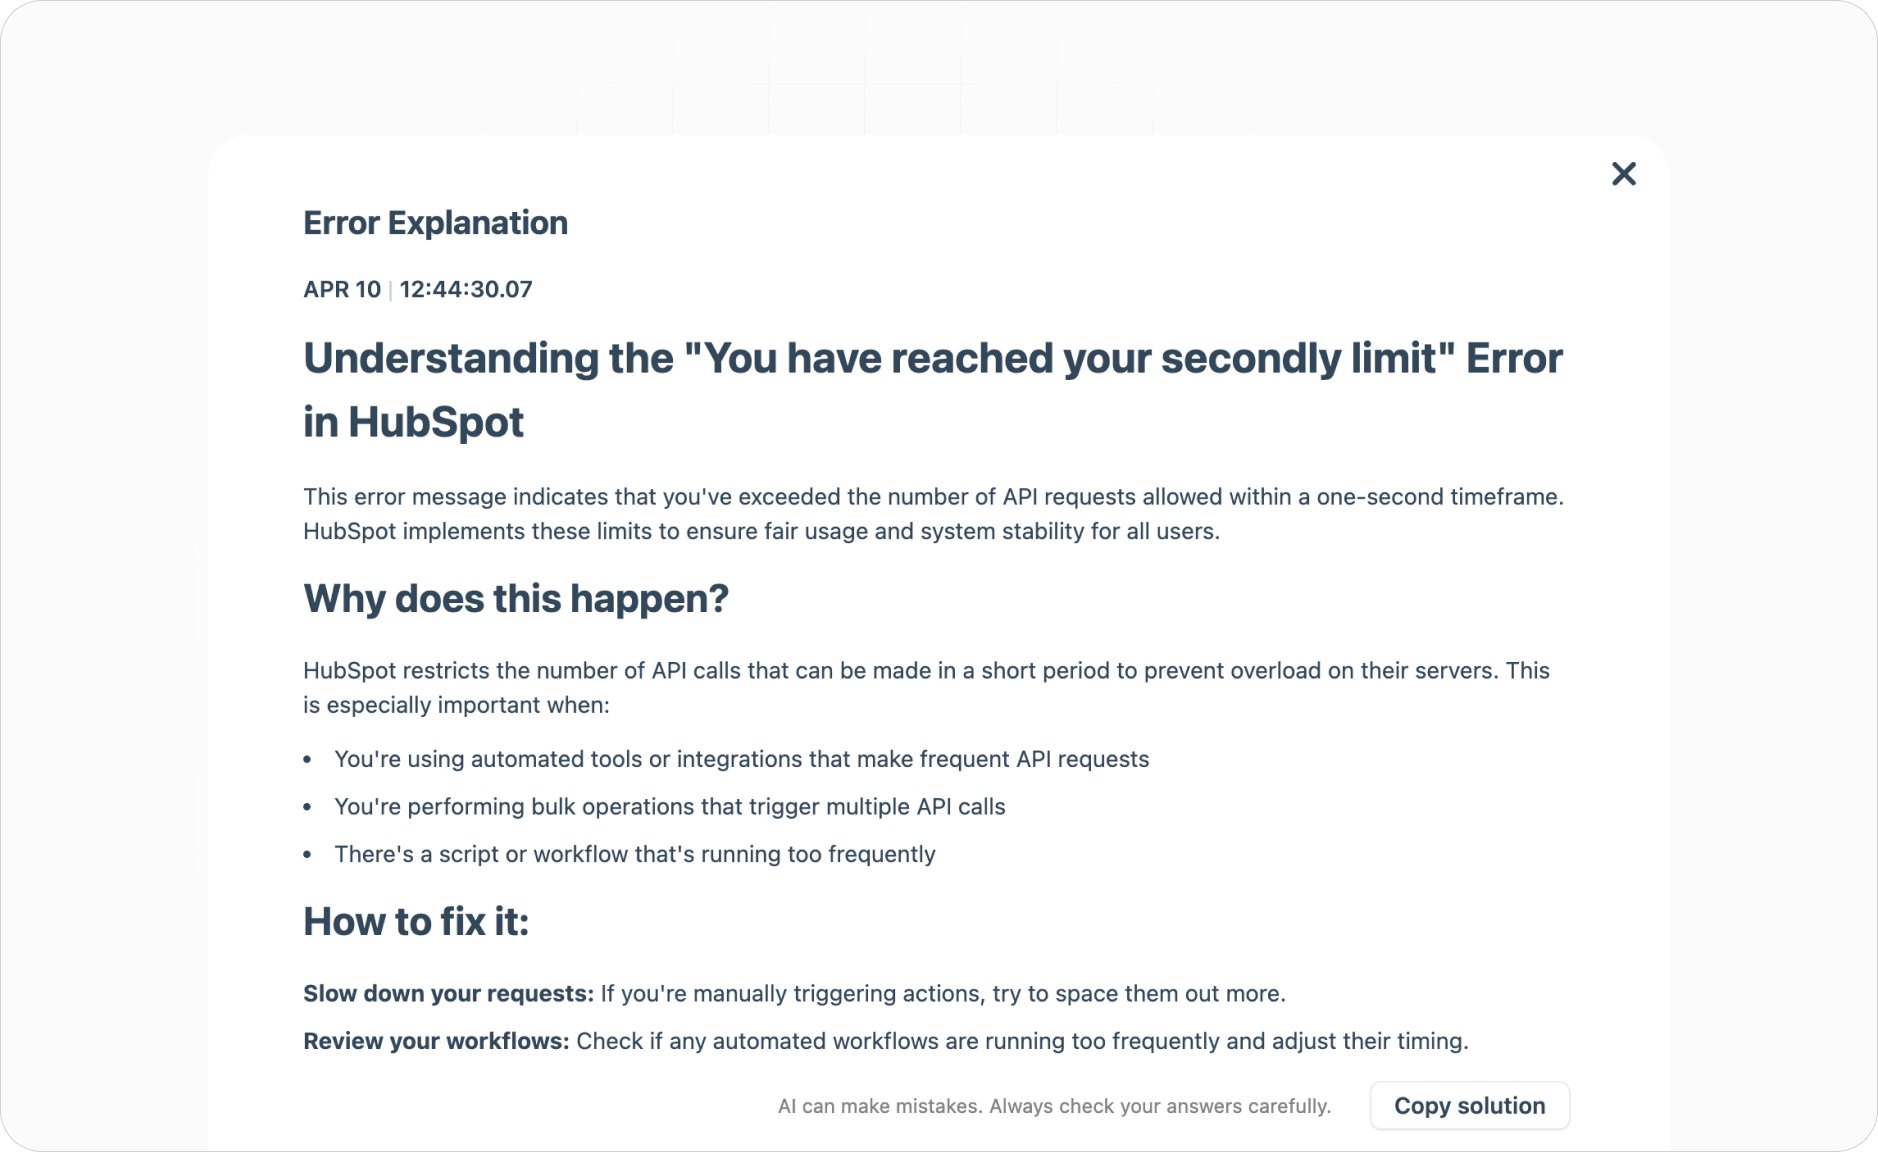Click the bulk operations bullet item
The image size is (1878, 1152).
click(670, 807)
